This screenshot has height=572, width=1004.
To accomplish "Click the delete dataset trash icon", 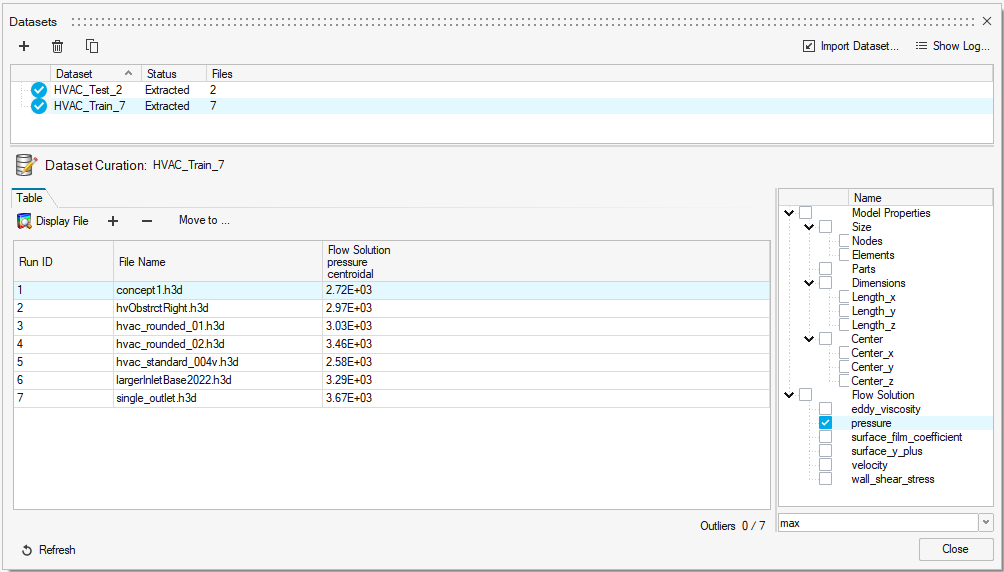I will coord(58,46).
